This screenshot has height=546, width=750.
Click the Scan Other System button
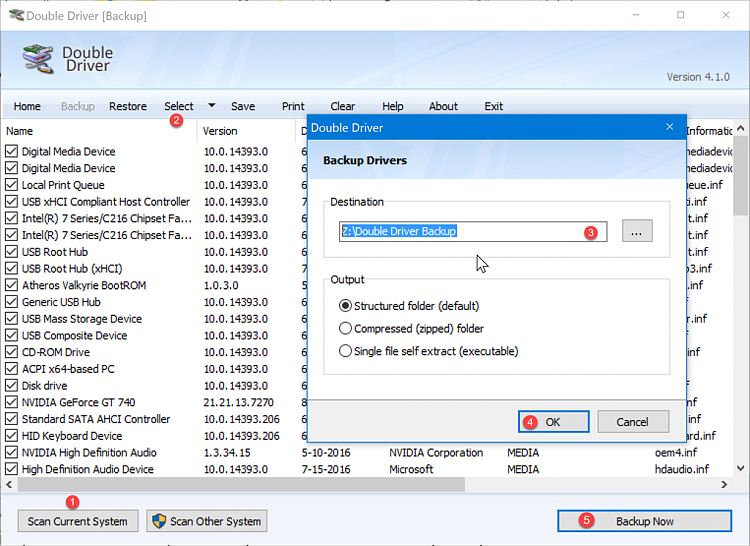(207, 521)
